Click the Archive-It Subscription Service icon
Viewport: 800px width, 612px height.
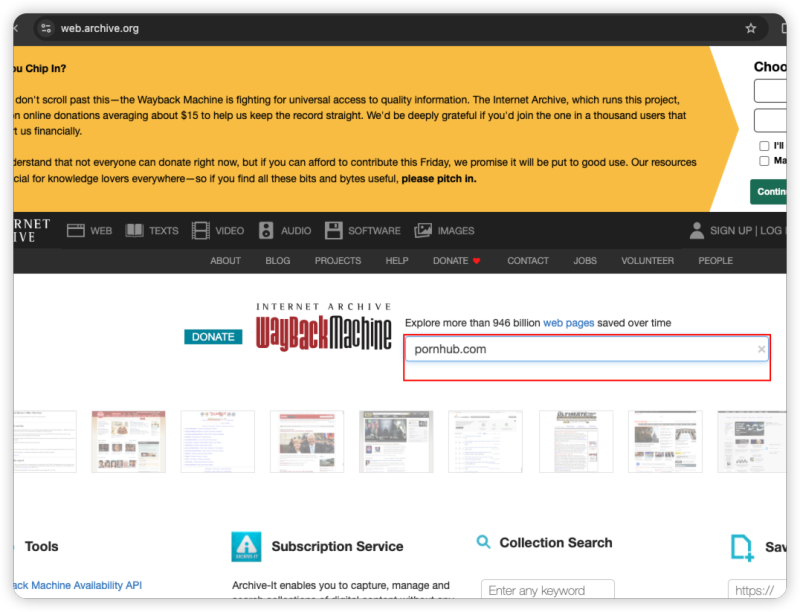point(246,547)
